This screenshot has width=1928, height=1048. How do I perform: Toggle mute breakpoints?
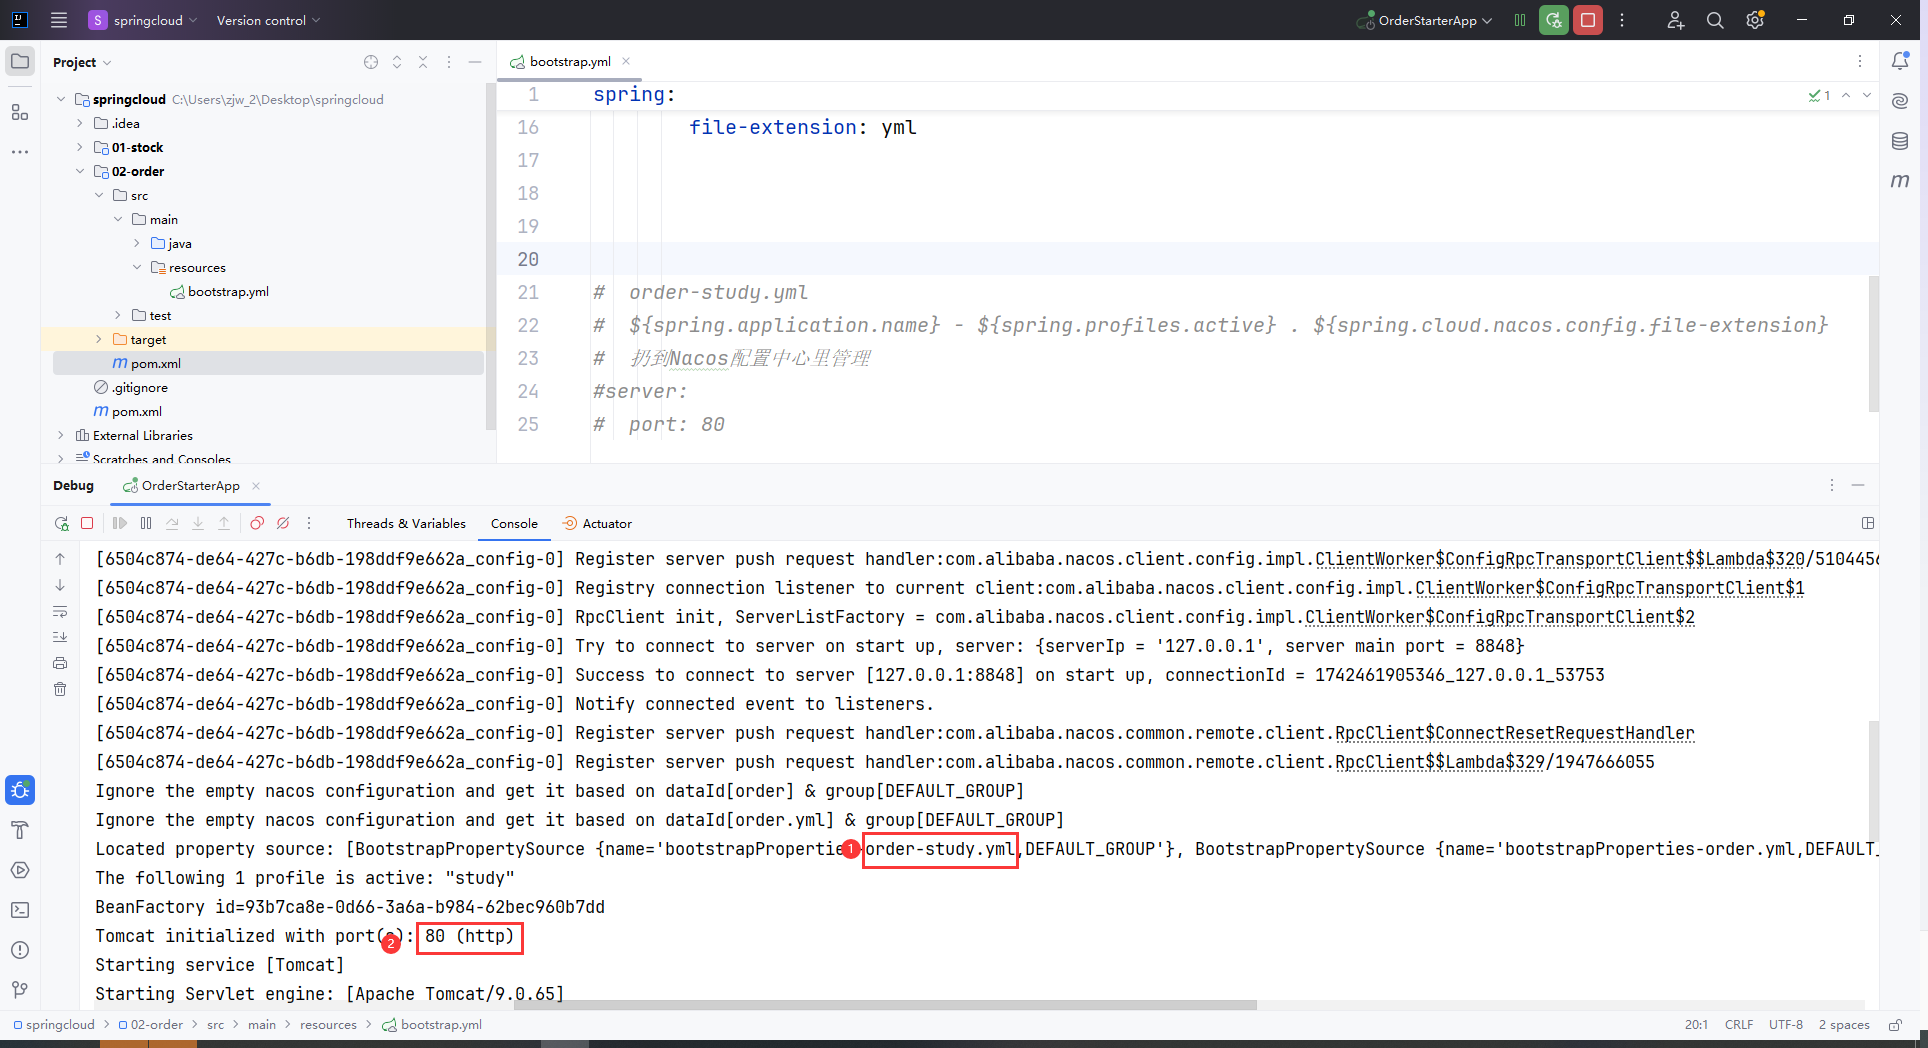[x=283, y=523]
